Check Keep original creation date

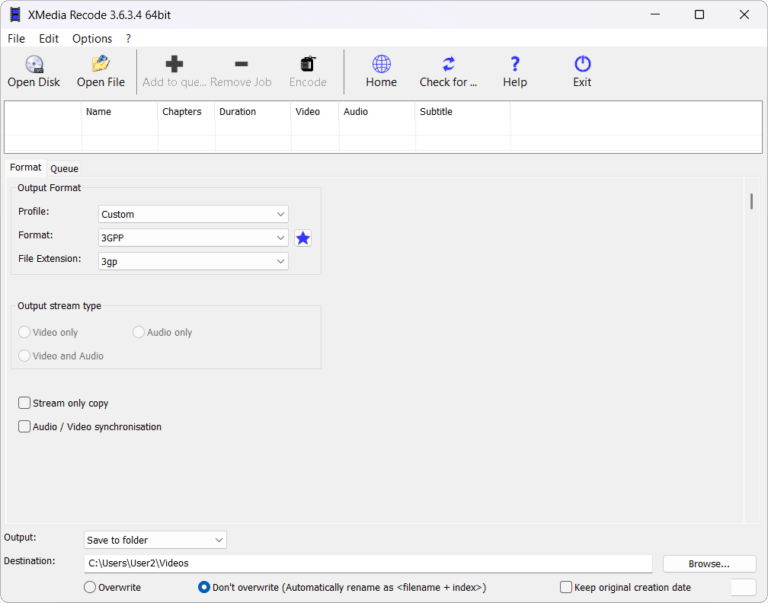click(x=566, y=587)
